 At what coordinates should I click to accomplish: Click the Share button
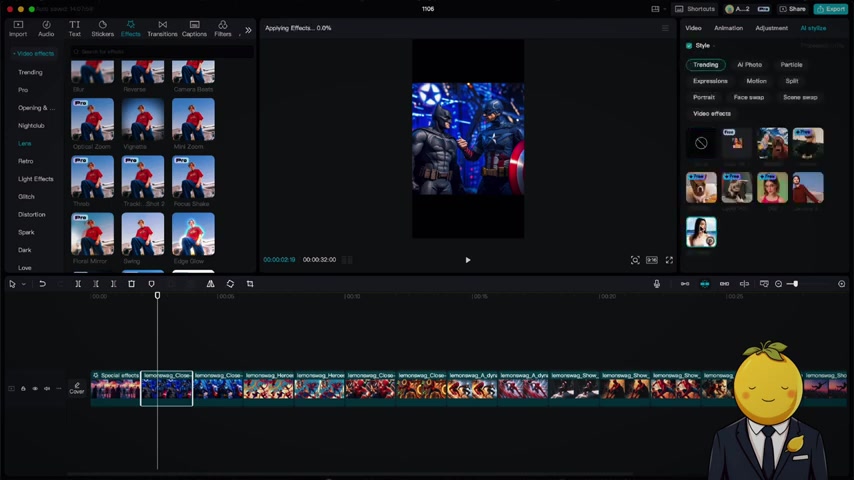(x=792, y=9)
